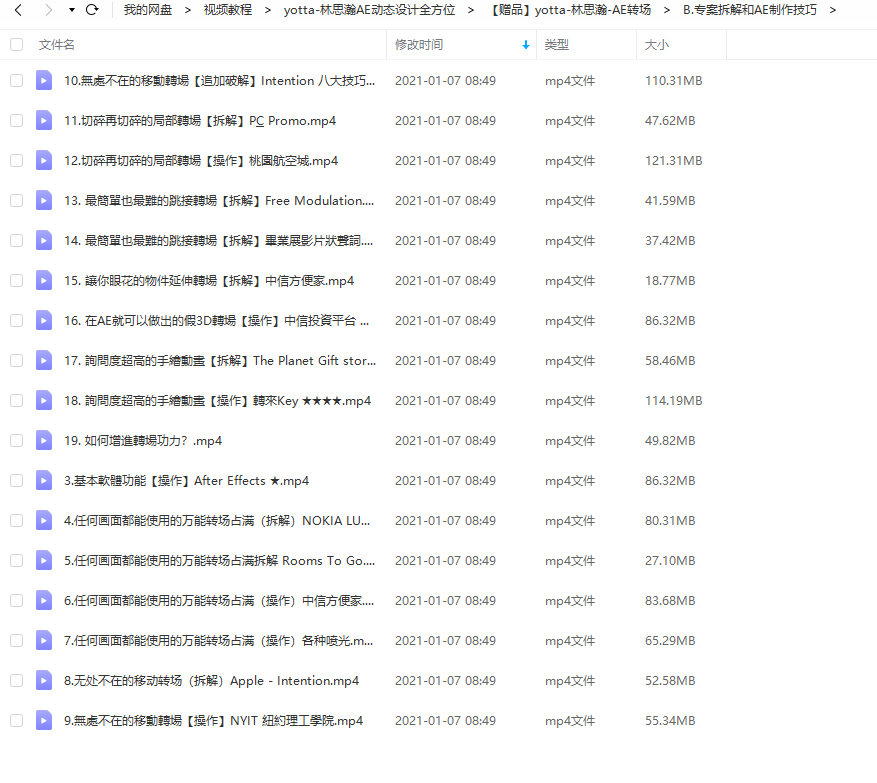
Task: Go to 我的网盘 in the breadcrumb
Action: 147,10
